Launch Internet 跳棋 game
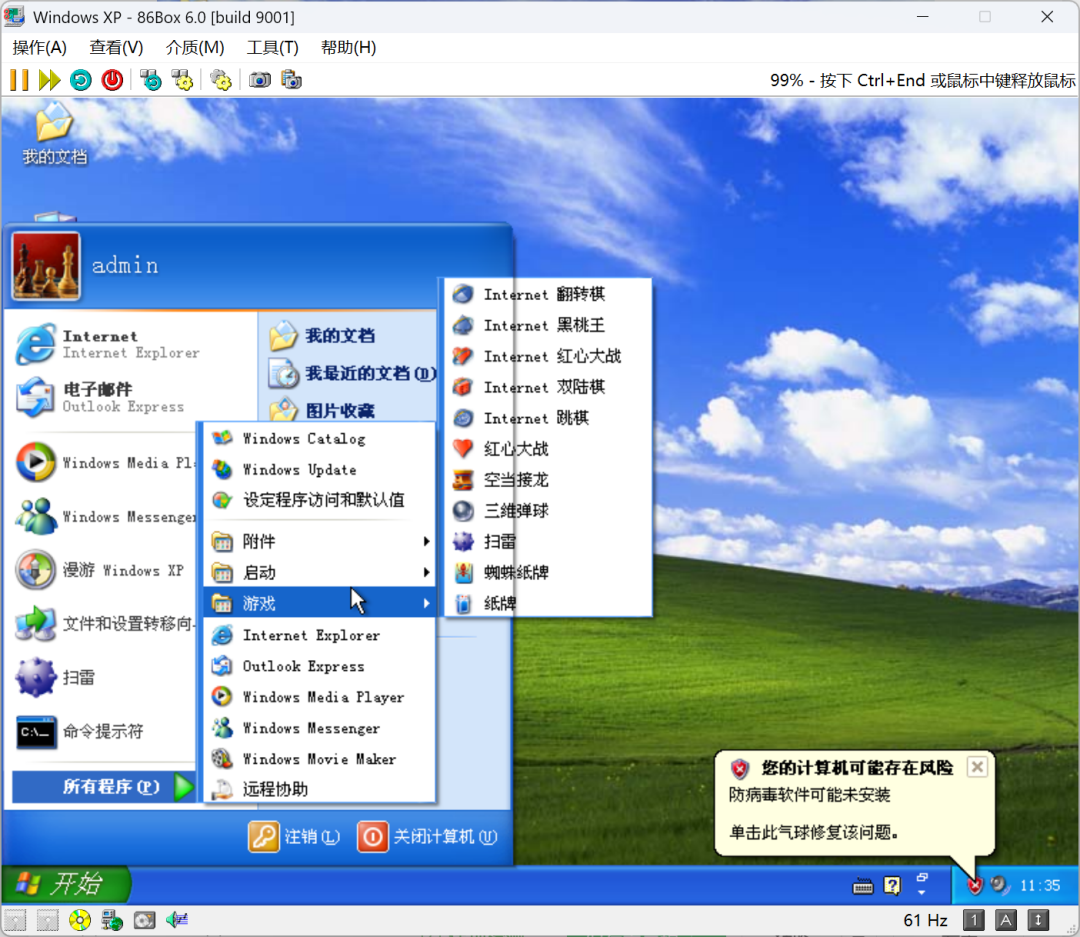 tap(548, 418)
